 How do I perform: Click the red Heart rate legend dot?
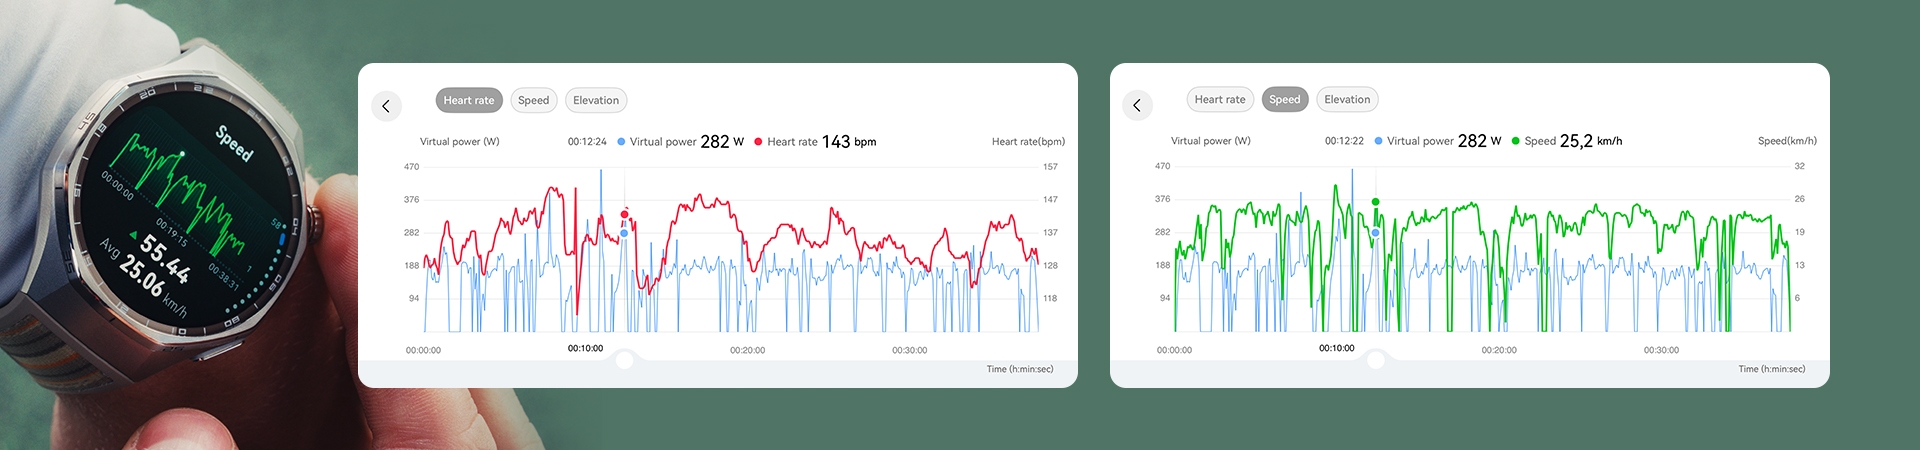758,142
